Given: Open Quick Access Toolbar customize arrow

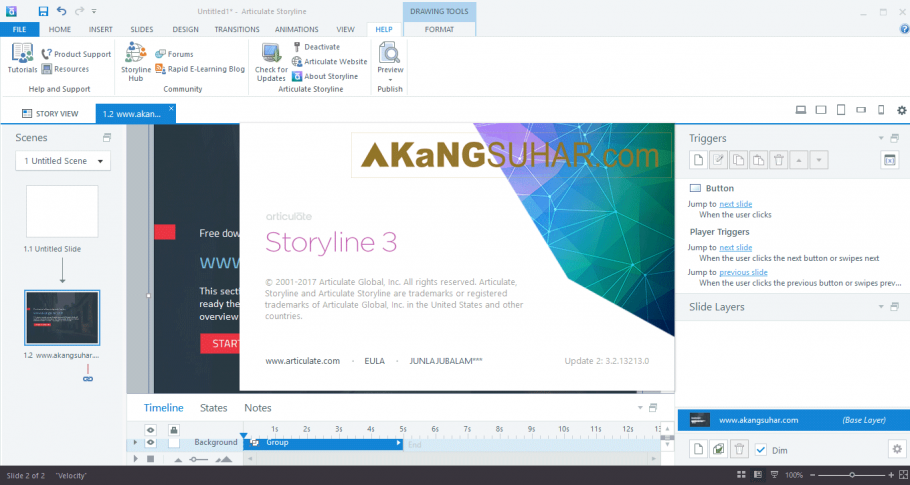Looking at the screenshot, I should pyautogui.click(x=94, y=11).
